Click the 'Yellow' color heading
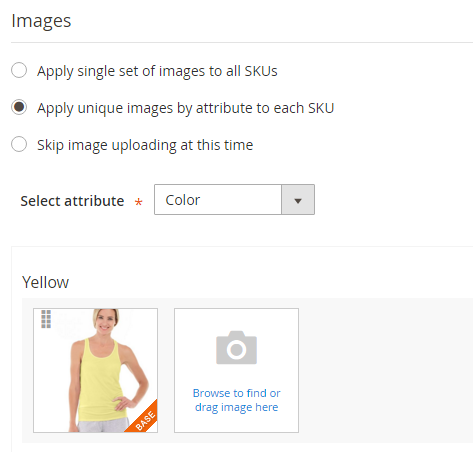This screenshot has width=473, height=452. click(45, 282)
